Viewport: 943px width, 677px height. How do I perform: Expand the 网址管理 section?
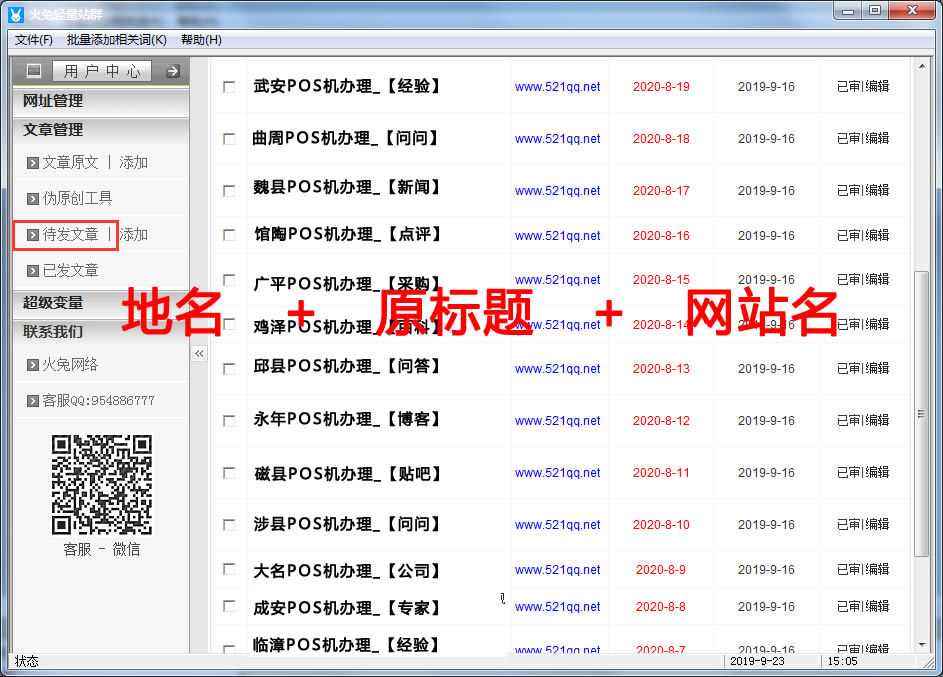pyautogui.click(x=54, y=101)
